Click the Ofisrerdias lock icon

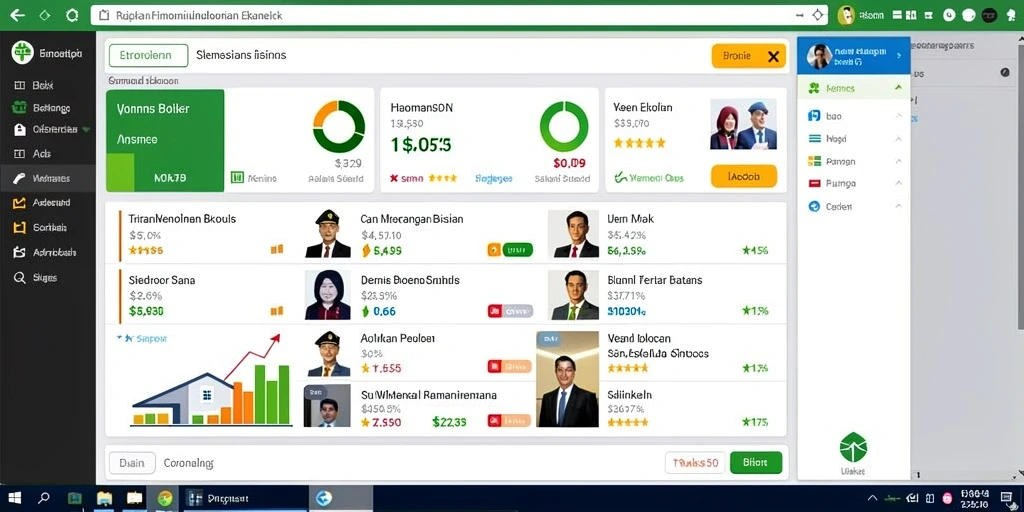[20, 129]
